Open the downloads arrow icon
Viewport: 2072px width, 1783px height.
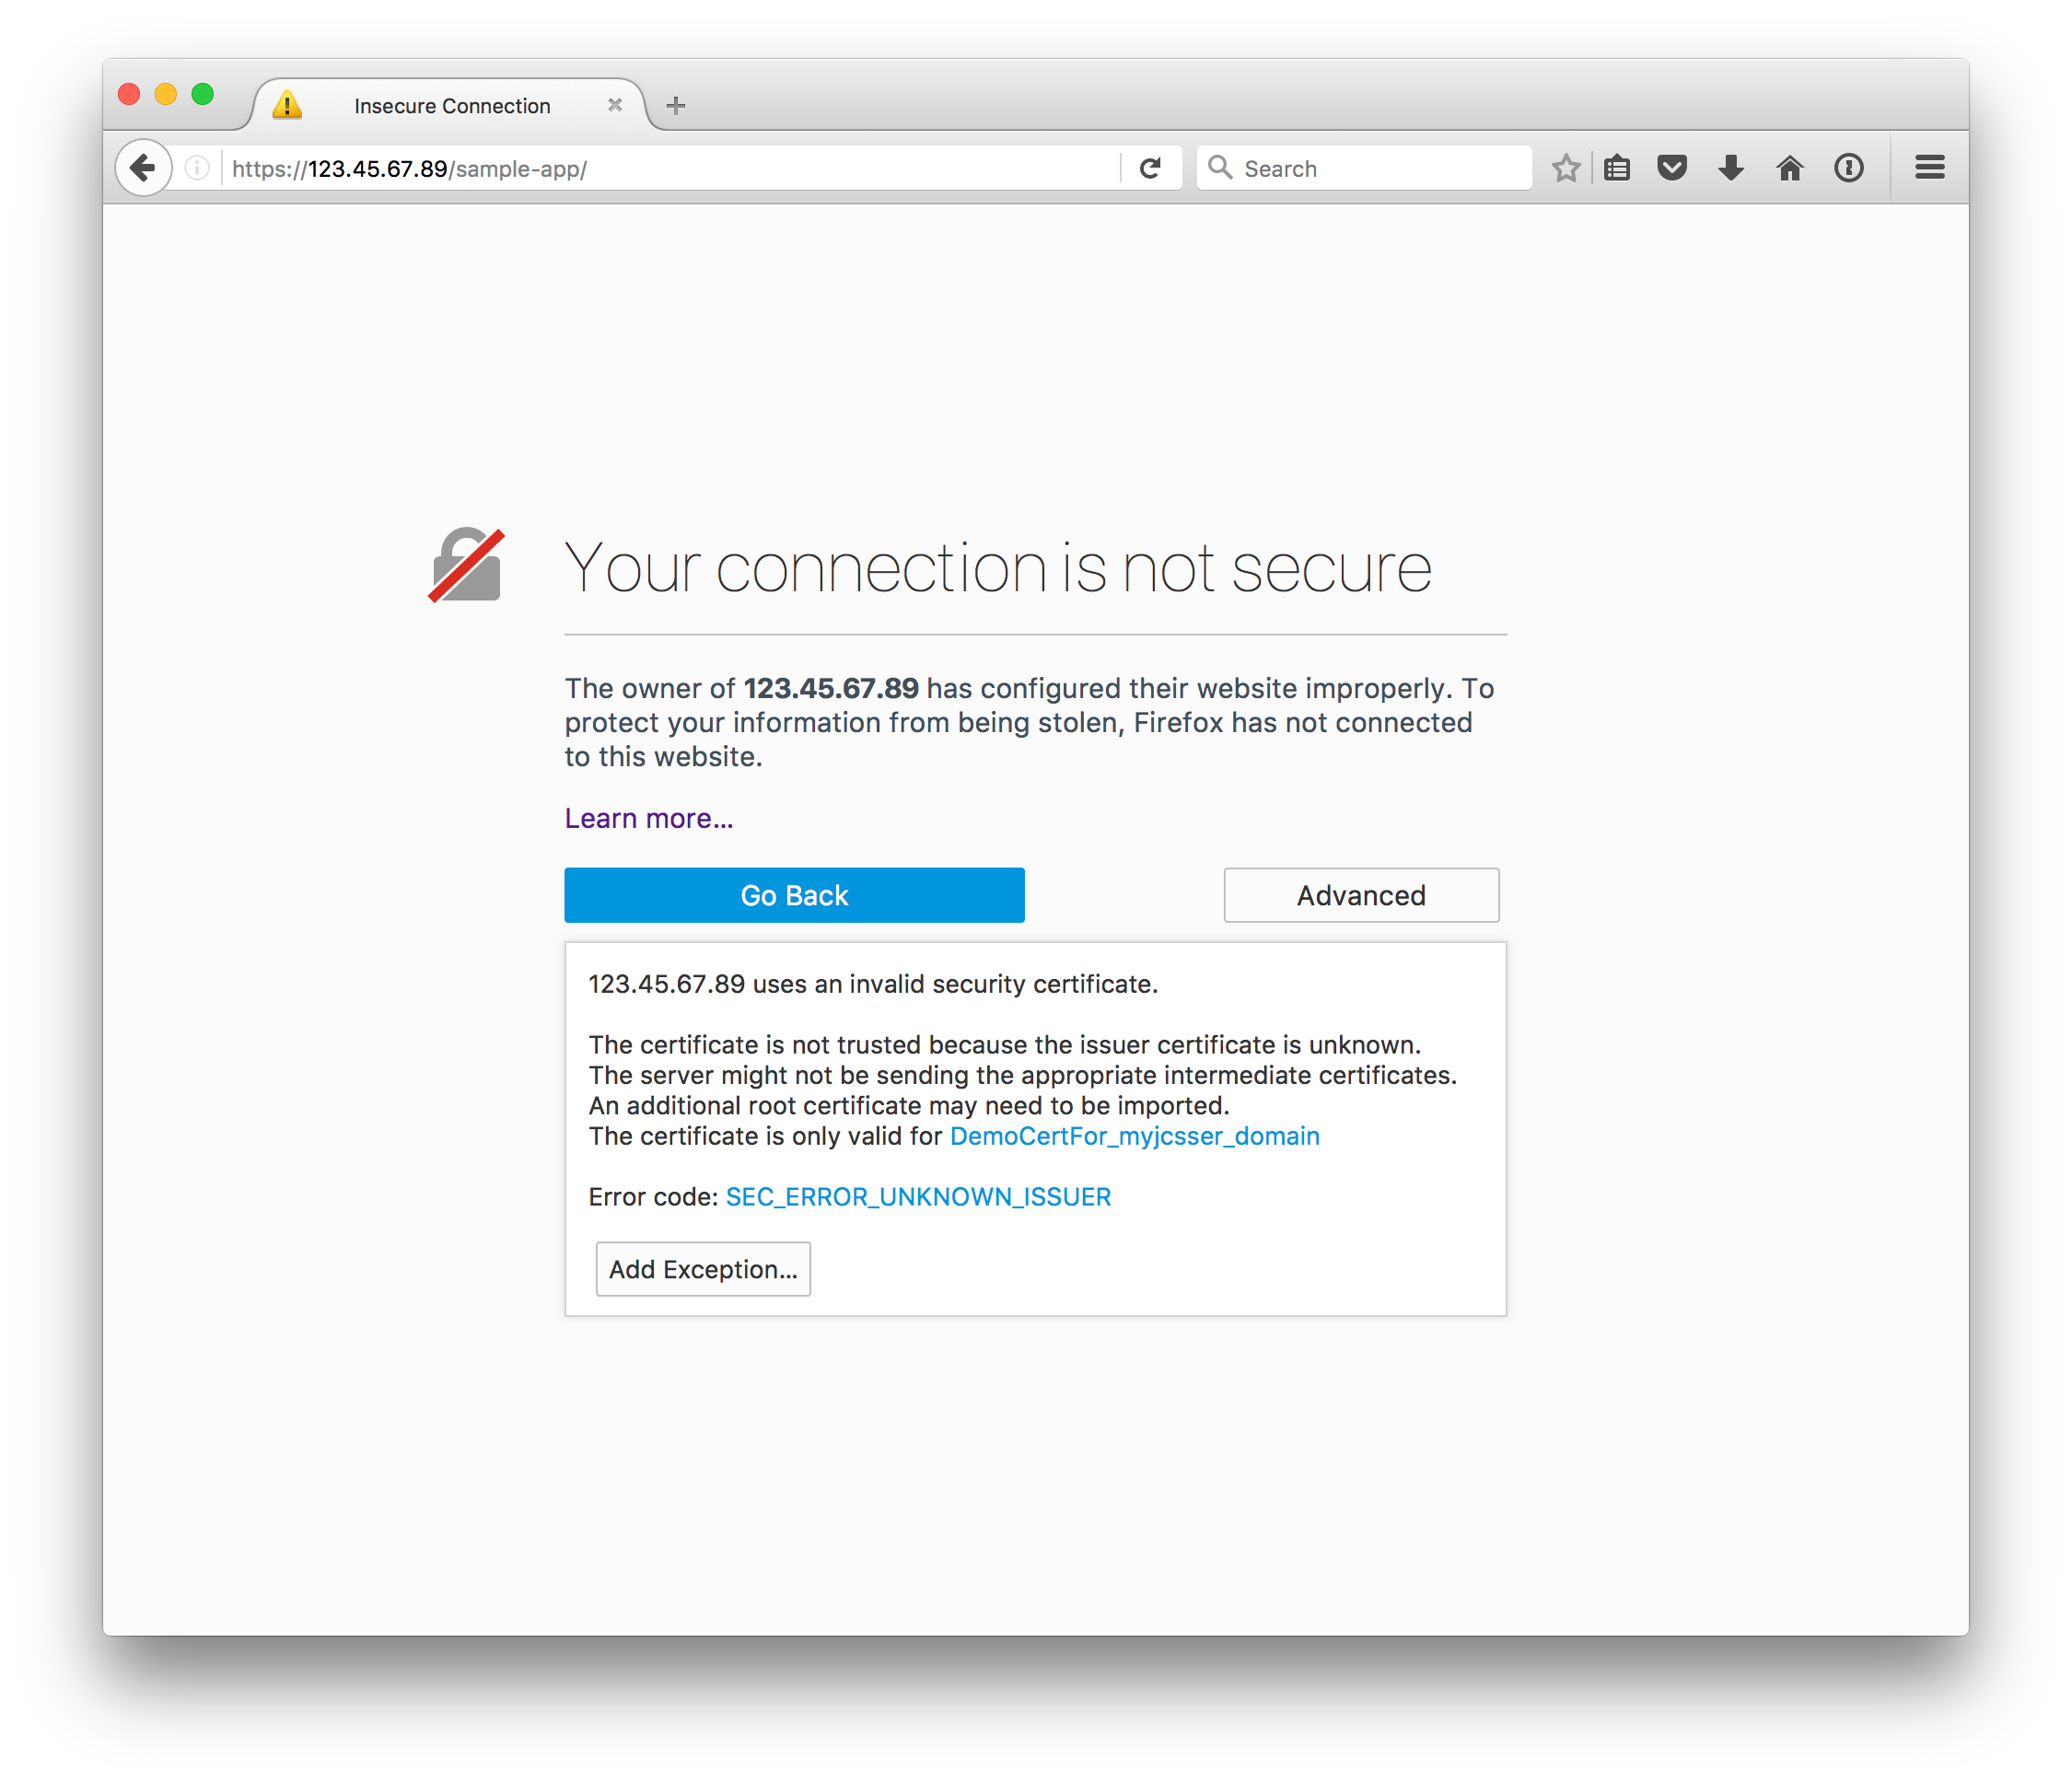pyautogui.click(x=1731, y=168)
